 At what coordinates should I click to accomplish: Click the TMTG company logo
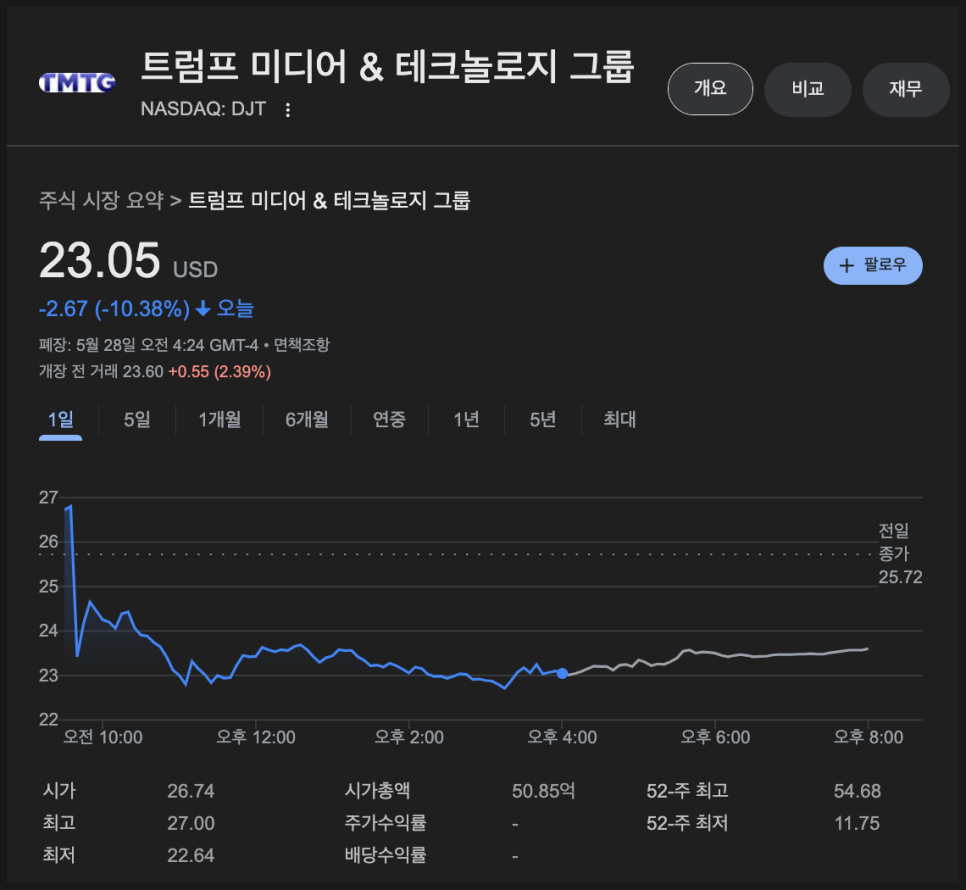click(x=77, y=83)
